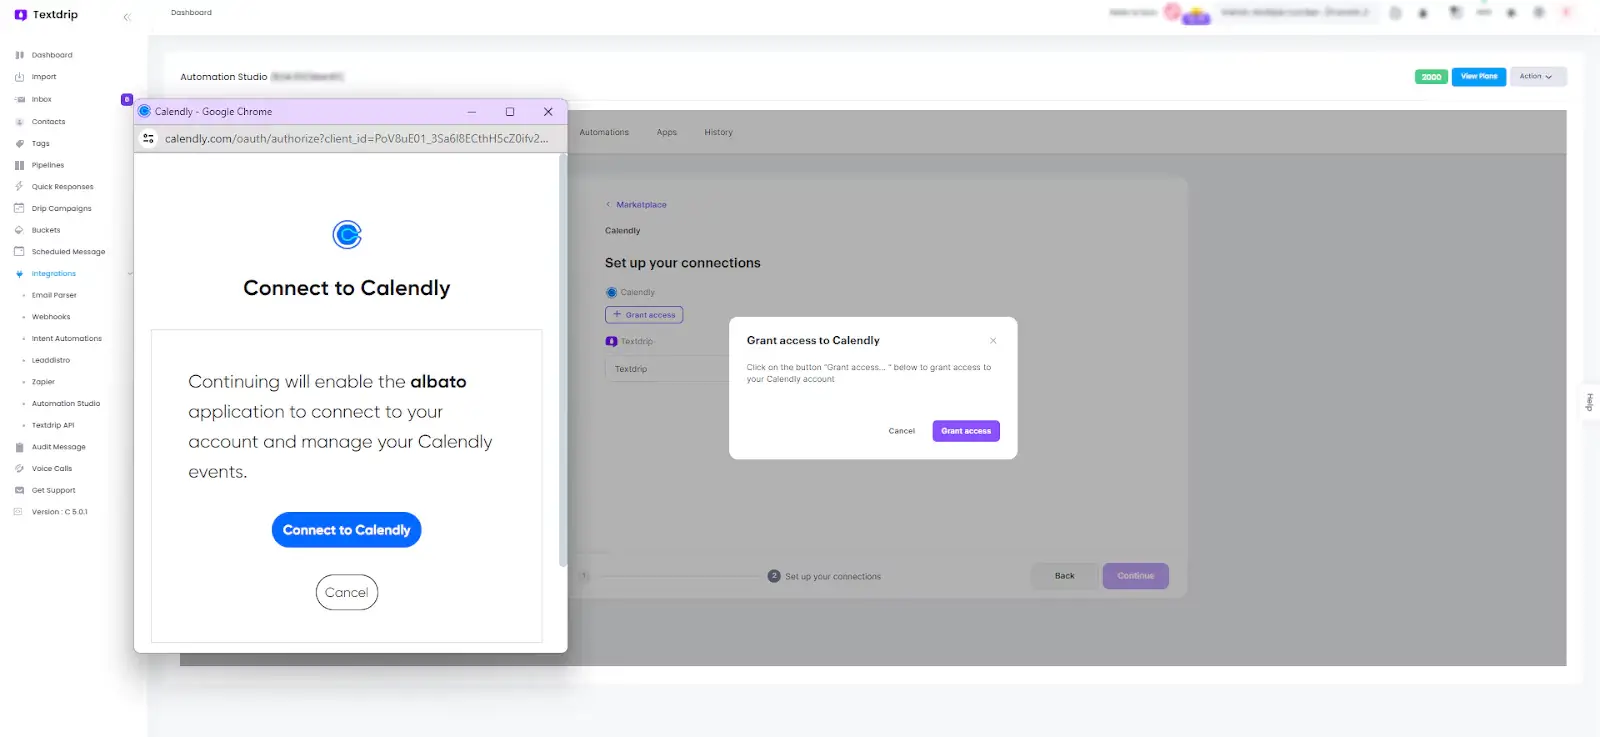Click Cancel in the Calendly popup
The height and width of the screenshot is (737, 1600).
pyautogui.click(x=347, y=592)
